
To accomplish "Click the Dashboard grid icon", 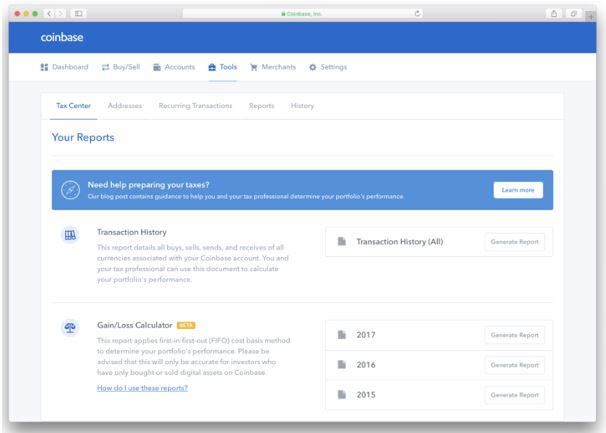I will click(x=44, y=67).
